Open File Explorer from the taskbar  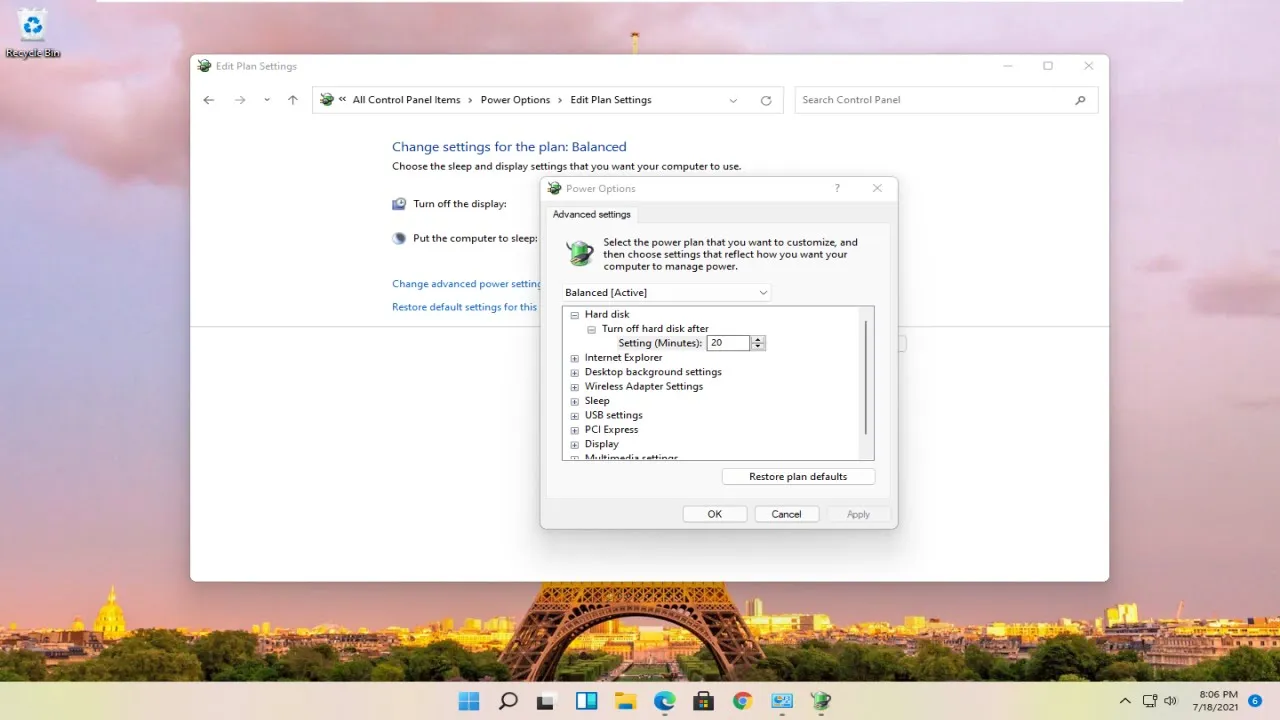coord(625,701)
